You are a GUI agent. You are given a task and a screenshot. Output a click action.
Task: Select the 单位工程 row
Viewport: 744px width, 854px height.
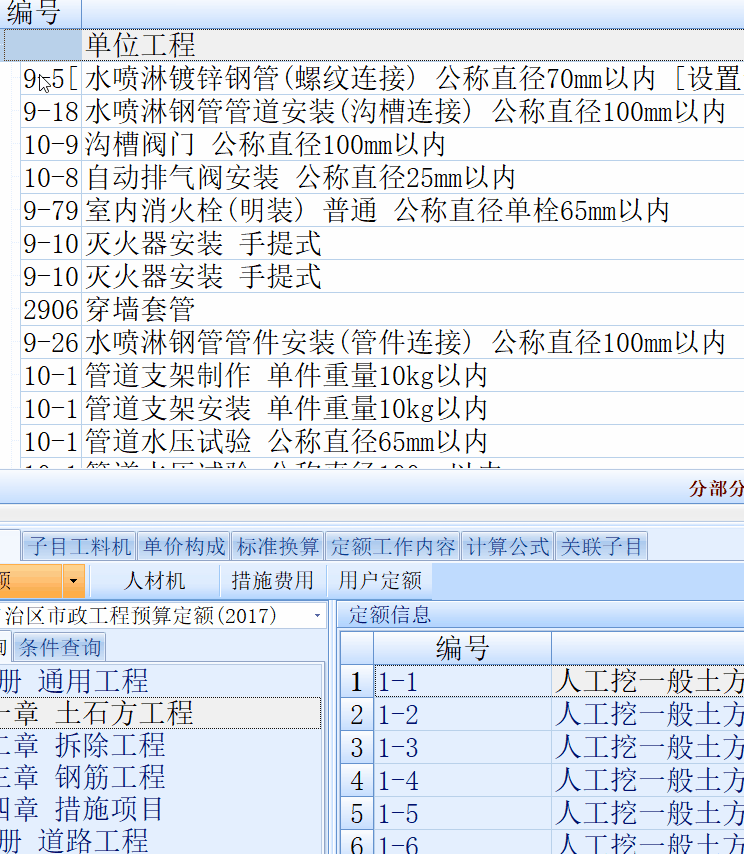coord(374,45)
